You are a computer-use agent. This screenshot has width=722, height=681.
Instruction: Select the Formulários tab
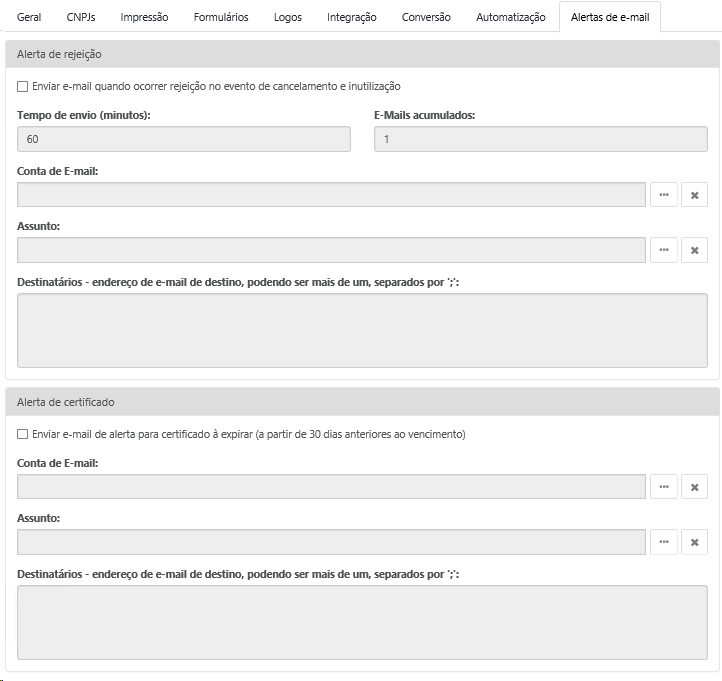click(221, 17)
